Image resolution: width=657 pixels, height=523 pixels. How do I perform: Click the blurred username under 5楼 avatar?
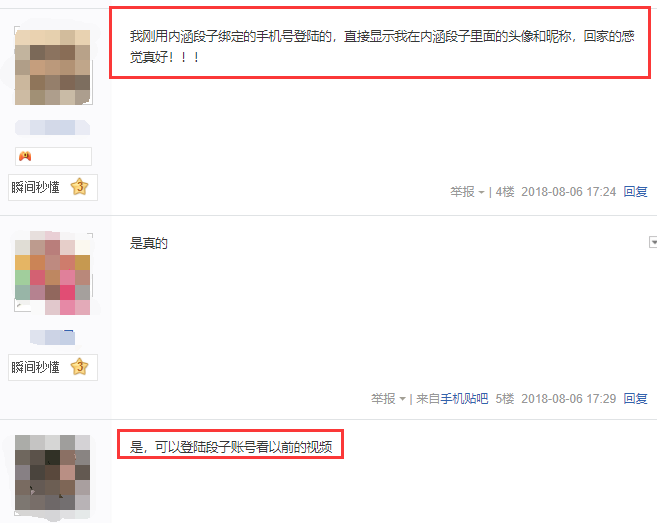52,337
